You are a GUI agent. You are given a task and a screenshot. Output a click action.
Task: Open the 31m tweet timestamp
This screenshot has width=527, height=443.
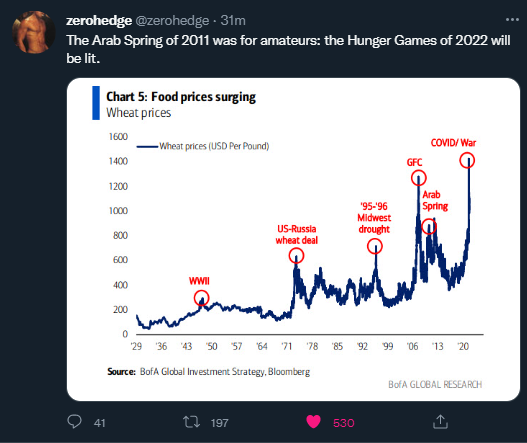(x=233, y=21)
